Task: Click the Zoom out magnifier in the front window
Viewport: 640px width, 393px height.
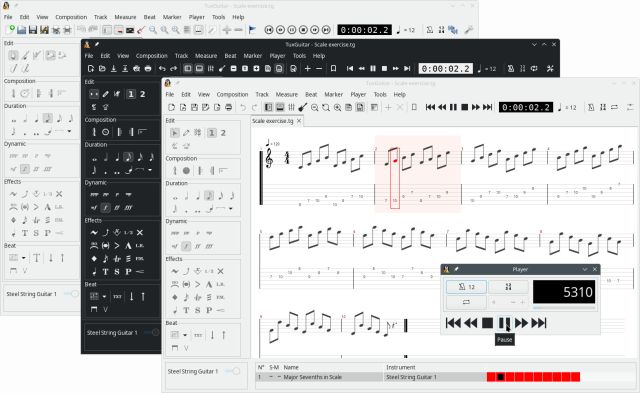Action: 314,107
